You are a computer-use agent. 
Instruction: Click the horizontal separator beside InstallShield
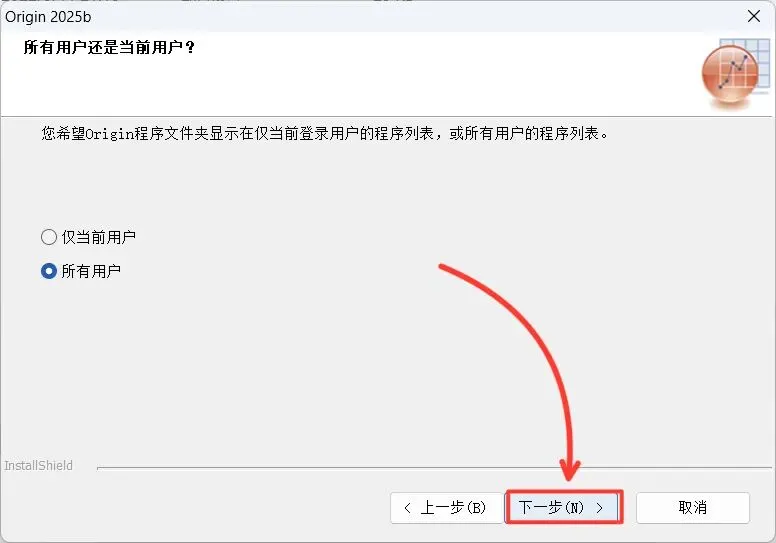click(434, 467)
